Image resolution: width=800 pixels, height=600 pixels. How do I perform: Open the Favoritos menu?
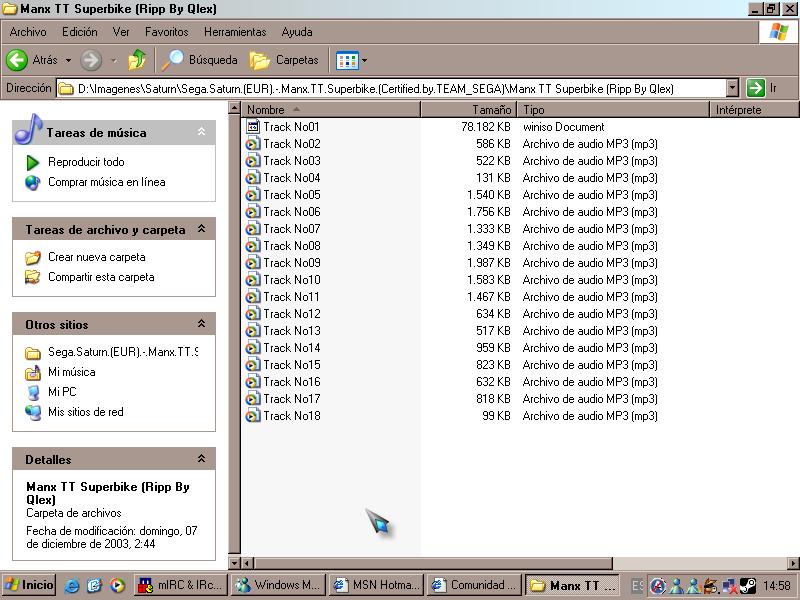166,32
